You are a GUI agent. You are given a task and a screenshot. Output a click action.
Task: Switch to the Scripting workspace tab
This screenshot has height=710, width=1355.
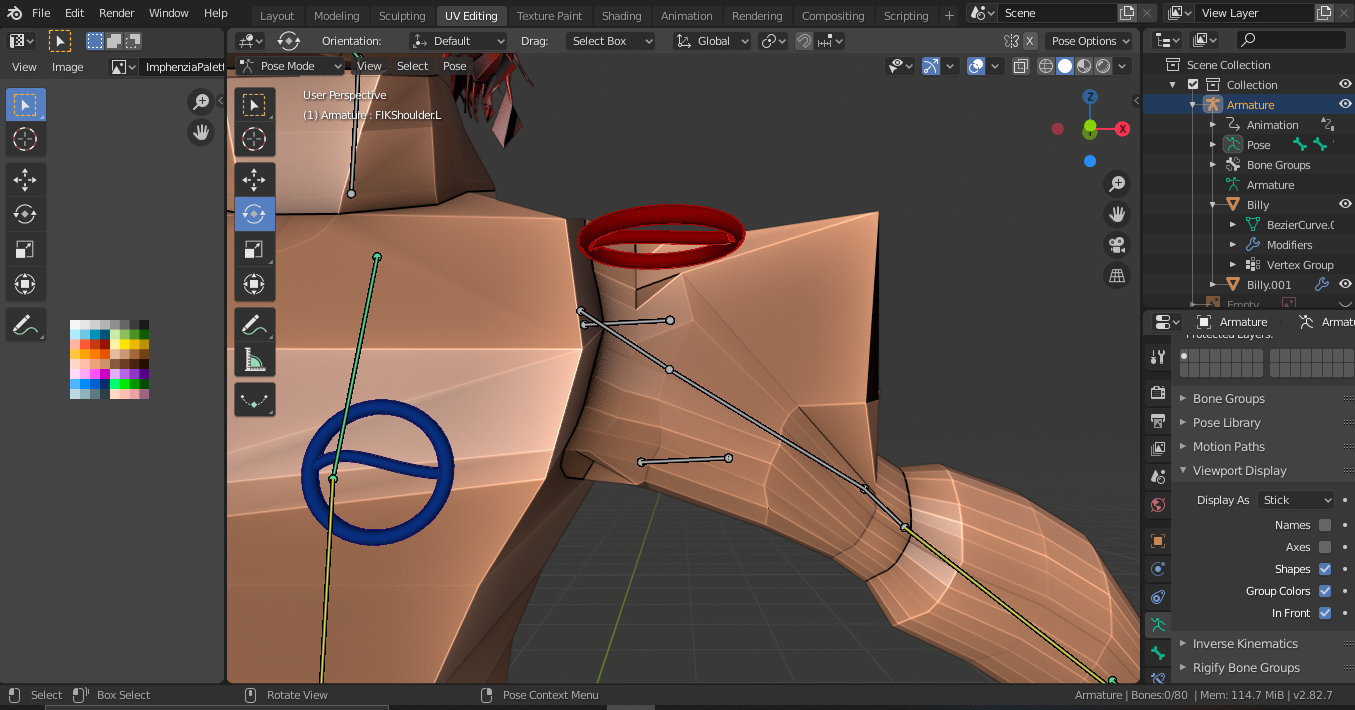(906, 16)
